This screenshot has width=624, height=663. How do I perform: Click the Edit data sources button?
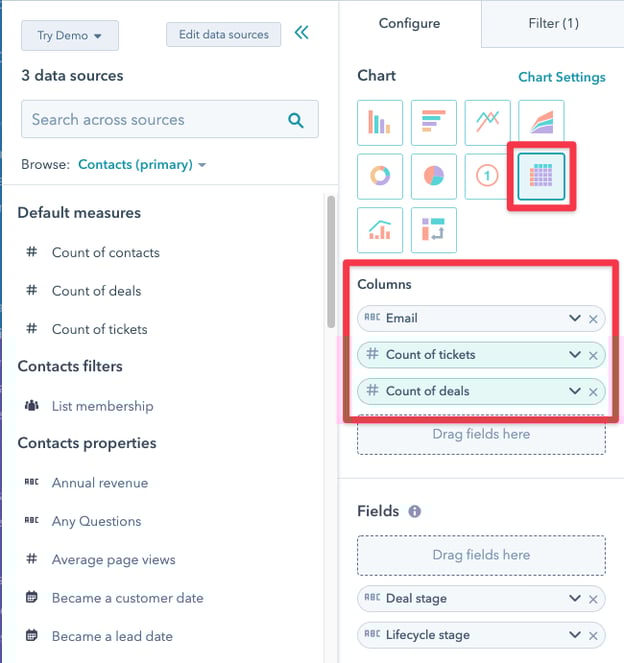(x=224, y=34)
